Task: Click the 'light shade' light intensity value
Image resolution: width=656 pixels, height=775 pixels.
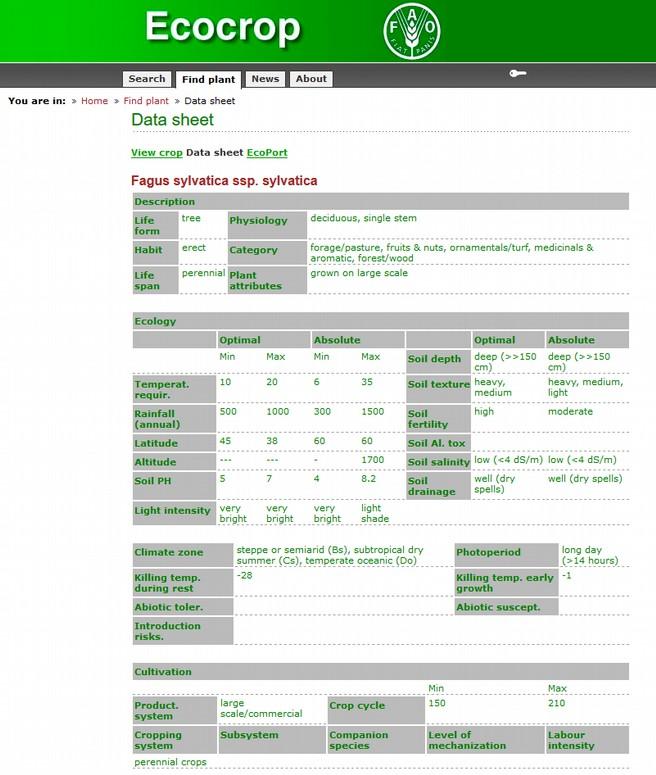Action: point(375,513)
